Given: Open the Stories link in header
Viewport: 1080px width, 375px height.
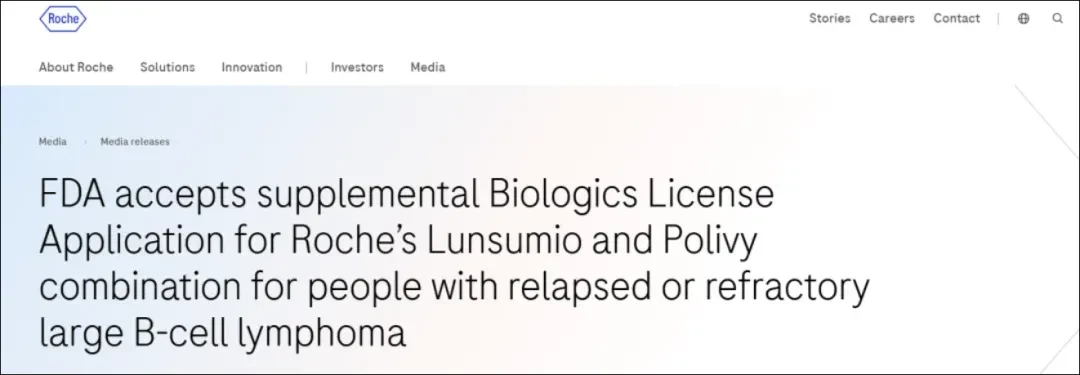Looking at the screenshot, I should (829, 19).
